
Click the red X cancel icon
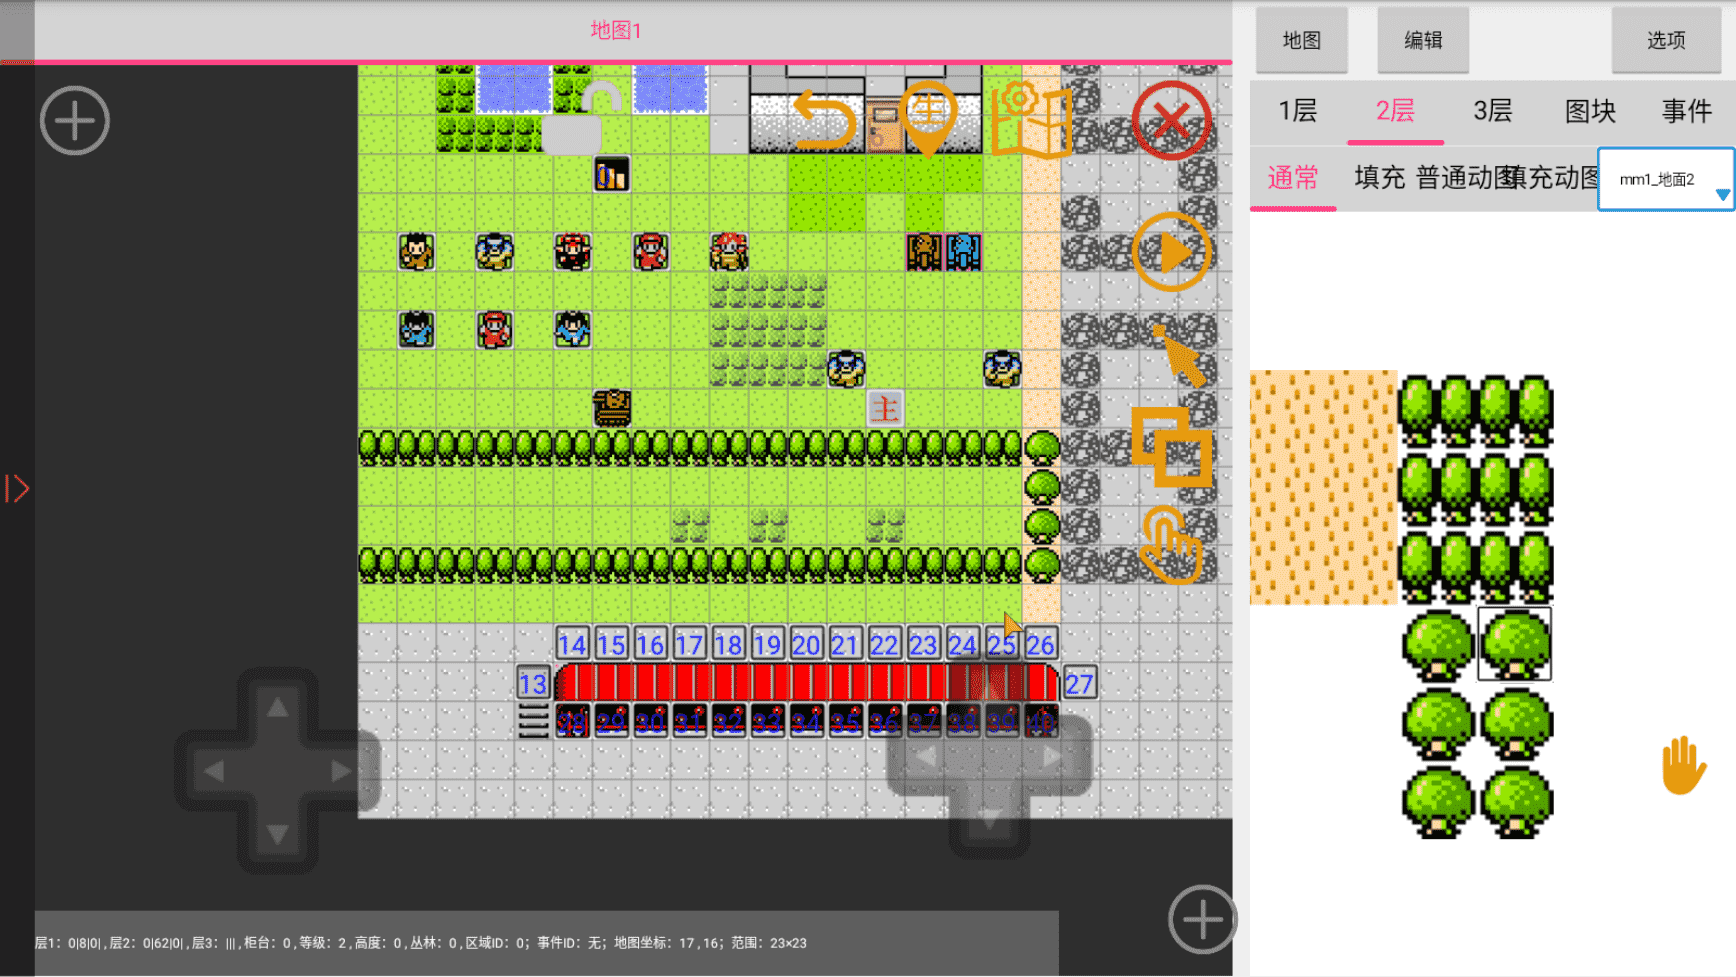(1171, 121)
